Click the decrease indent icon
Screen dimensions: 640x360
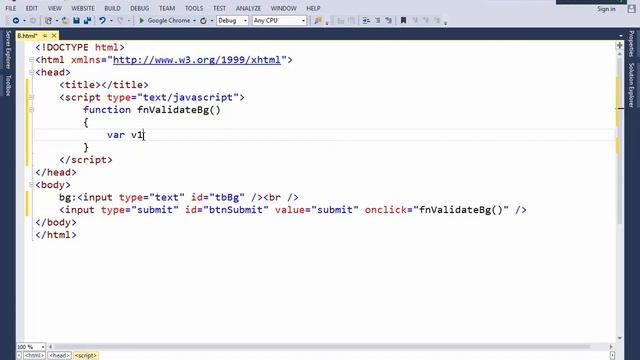[x=378, y=20]
